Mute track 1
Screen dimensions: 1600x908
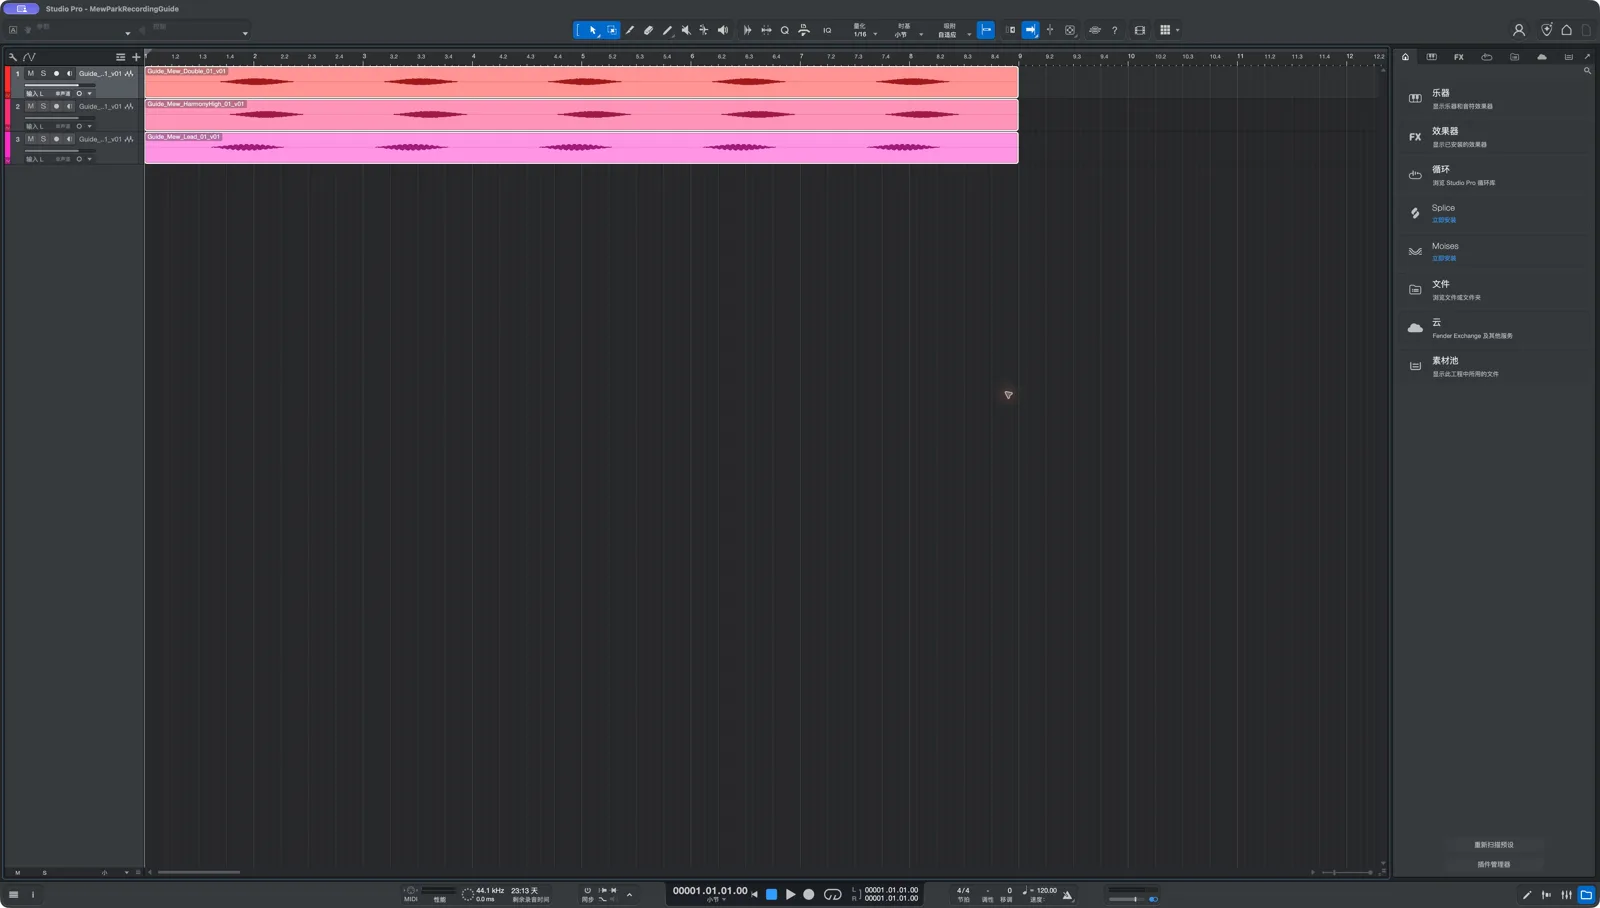click(30, 73)
